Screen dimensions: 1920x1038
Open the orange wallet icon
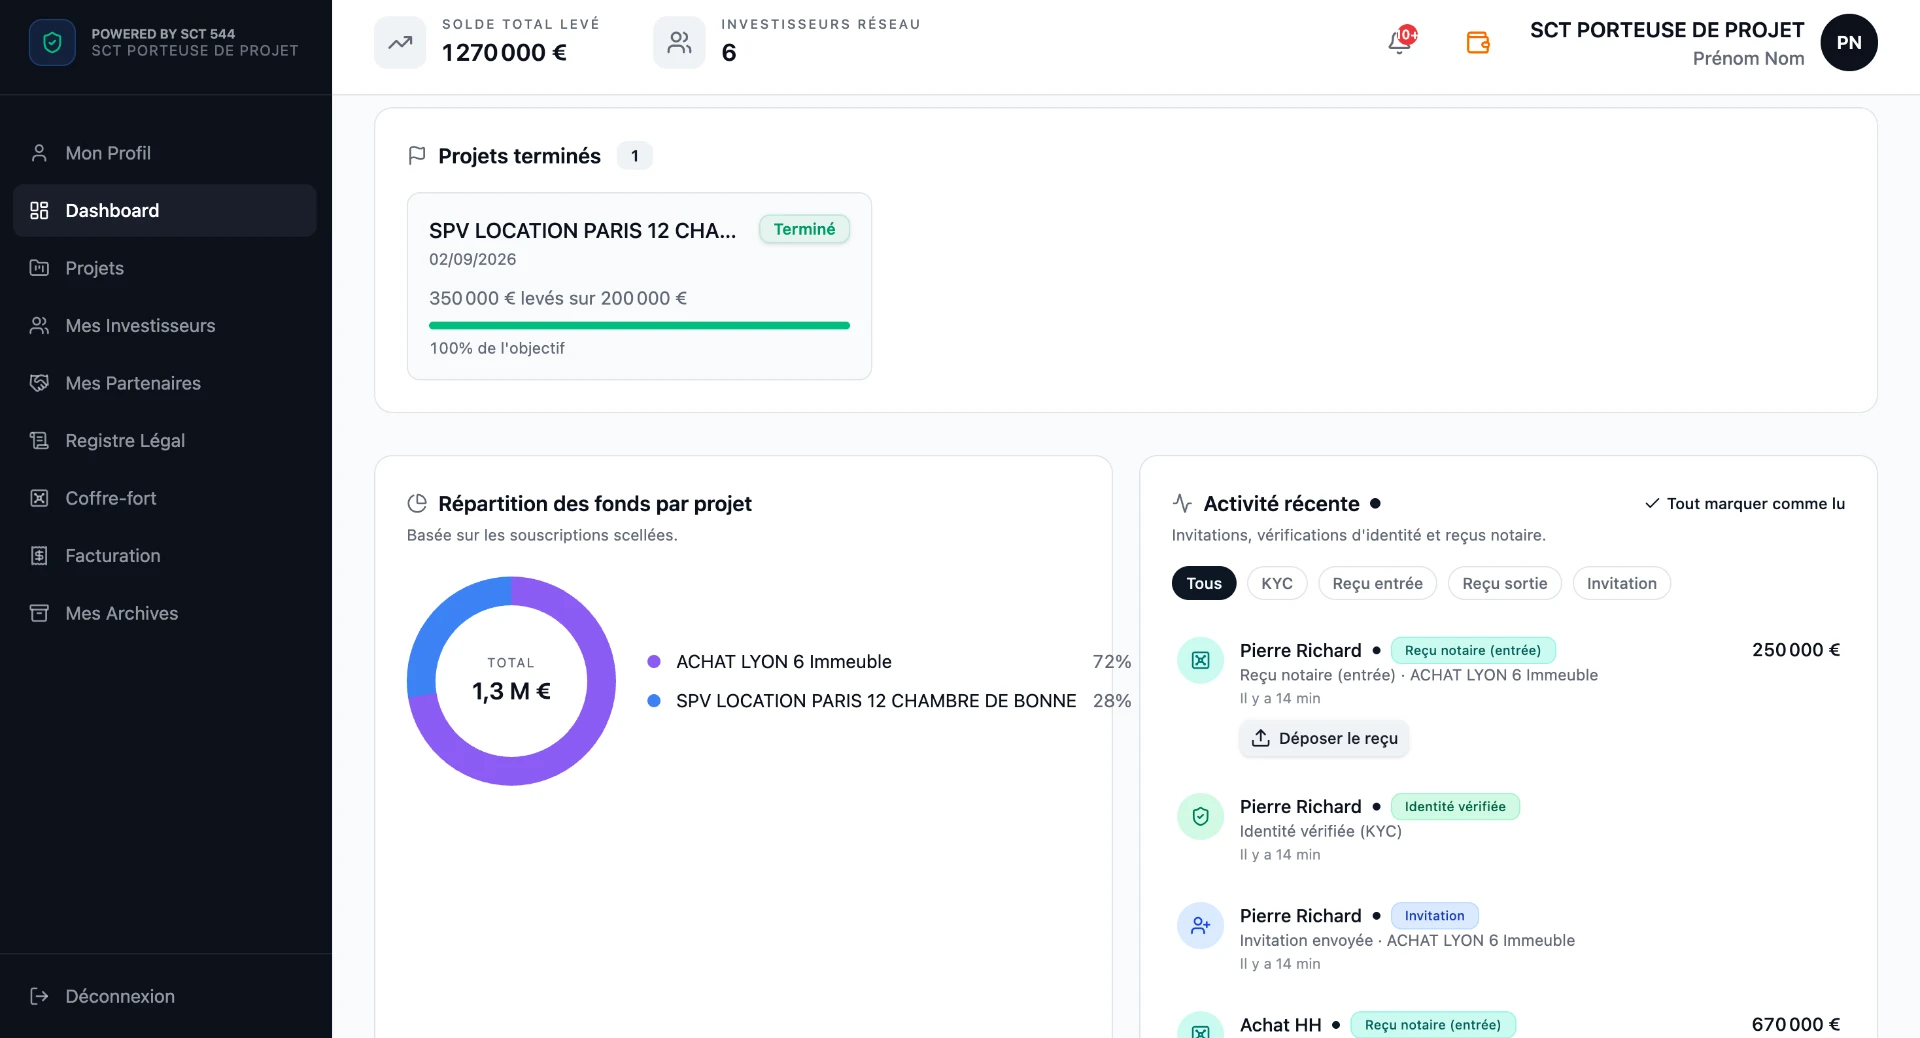coord(1478,42)
